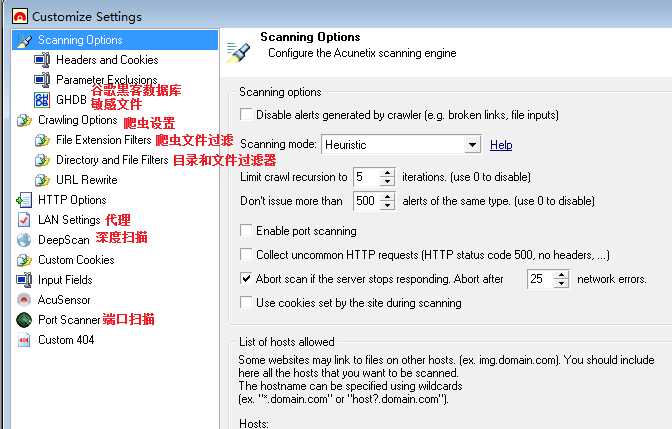Select Directory and File Filters entry
672x429 pixels.
click(x=112, y=160)
